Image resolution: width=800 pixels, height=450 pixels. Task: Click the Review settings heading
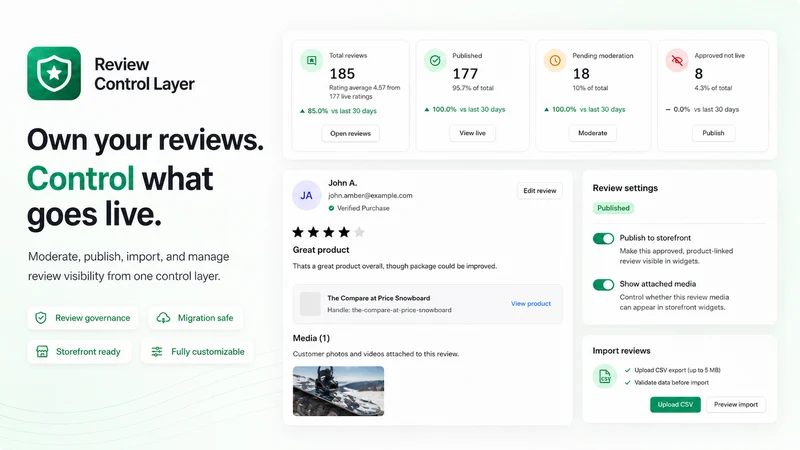point(625,188)
